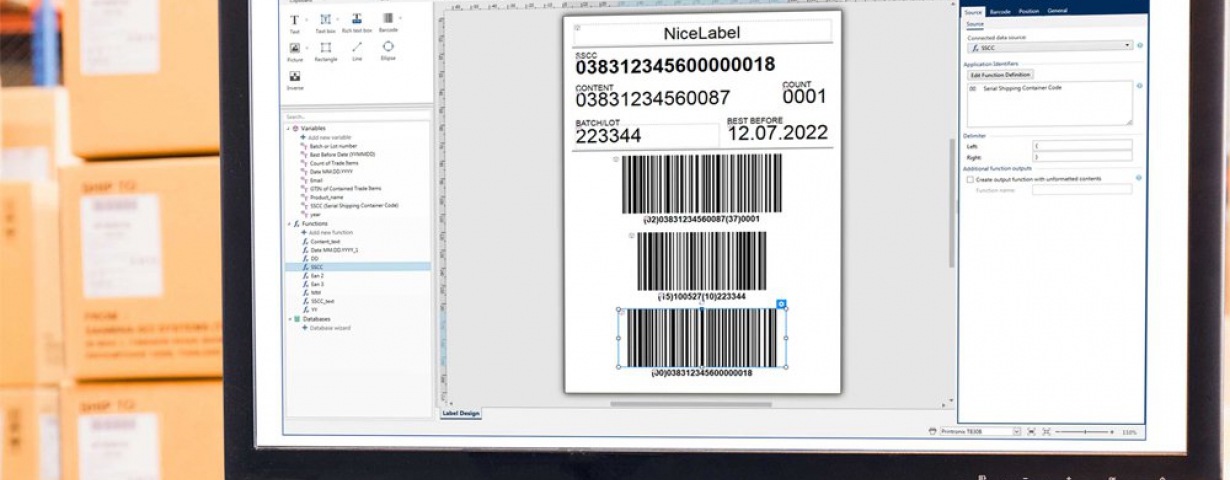This screenshot has height=480, width=1230.
Task: Select Batch/Lot value 223344 text
Action: click(x=608, y=136)
